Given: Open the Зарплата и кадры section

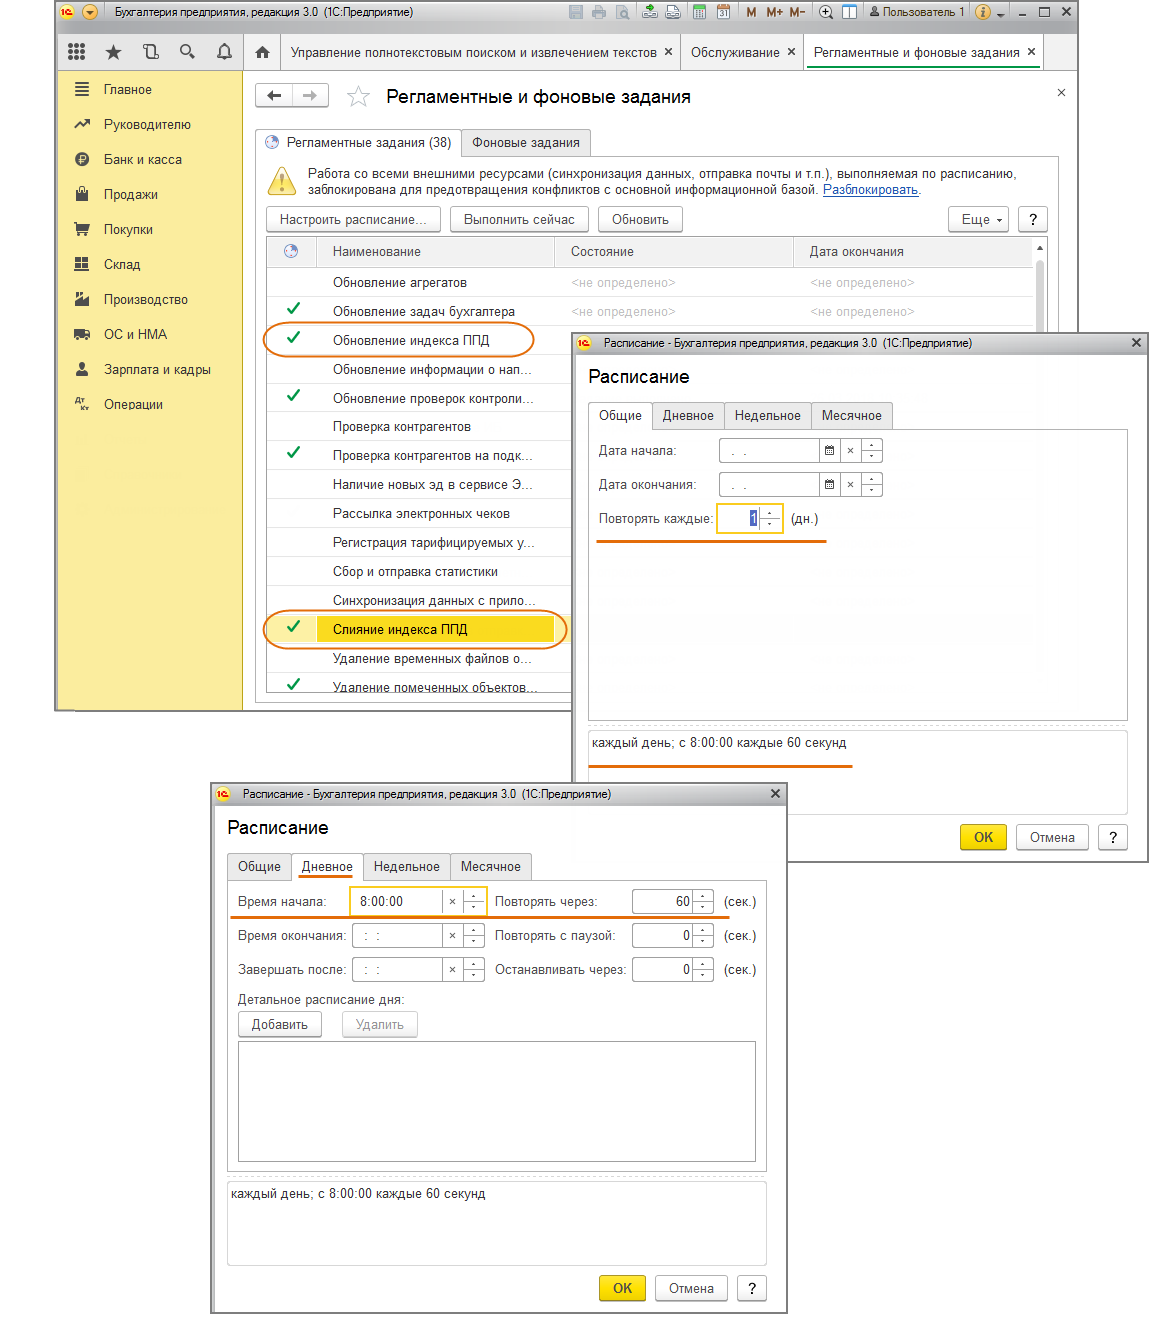Looking at the screenshot, I should point(157,369).
